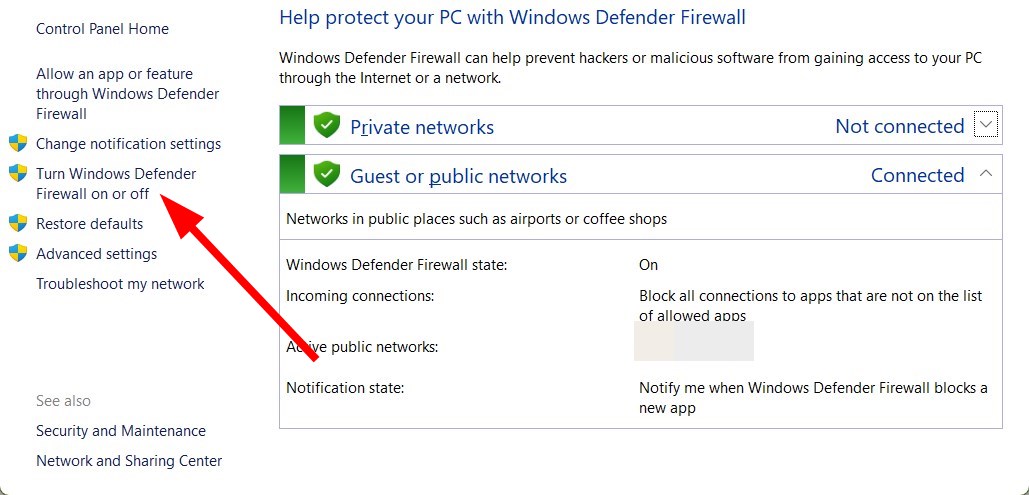The image size is (1029, 495).
Task: Open Turn Windows Defender Firewall on or off
Action: (x=116, y=183)
